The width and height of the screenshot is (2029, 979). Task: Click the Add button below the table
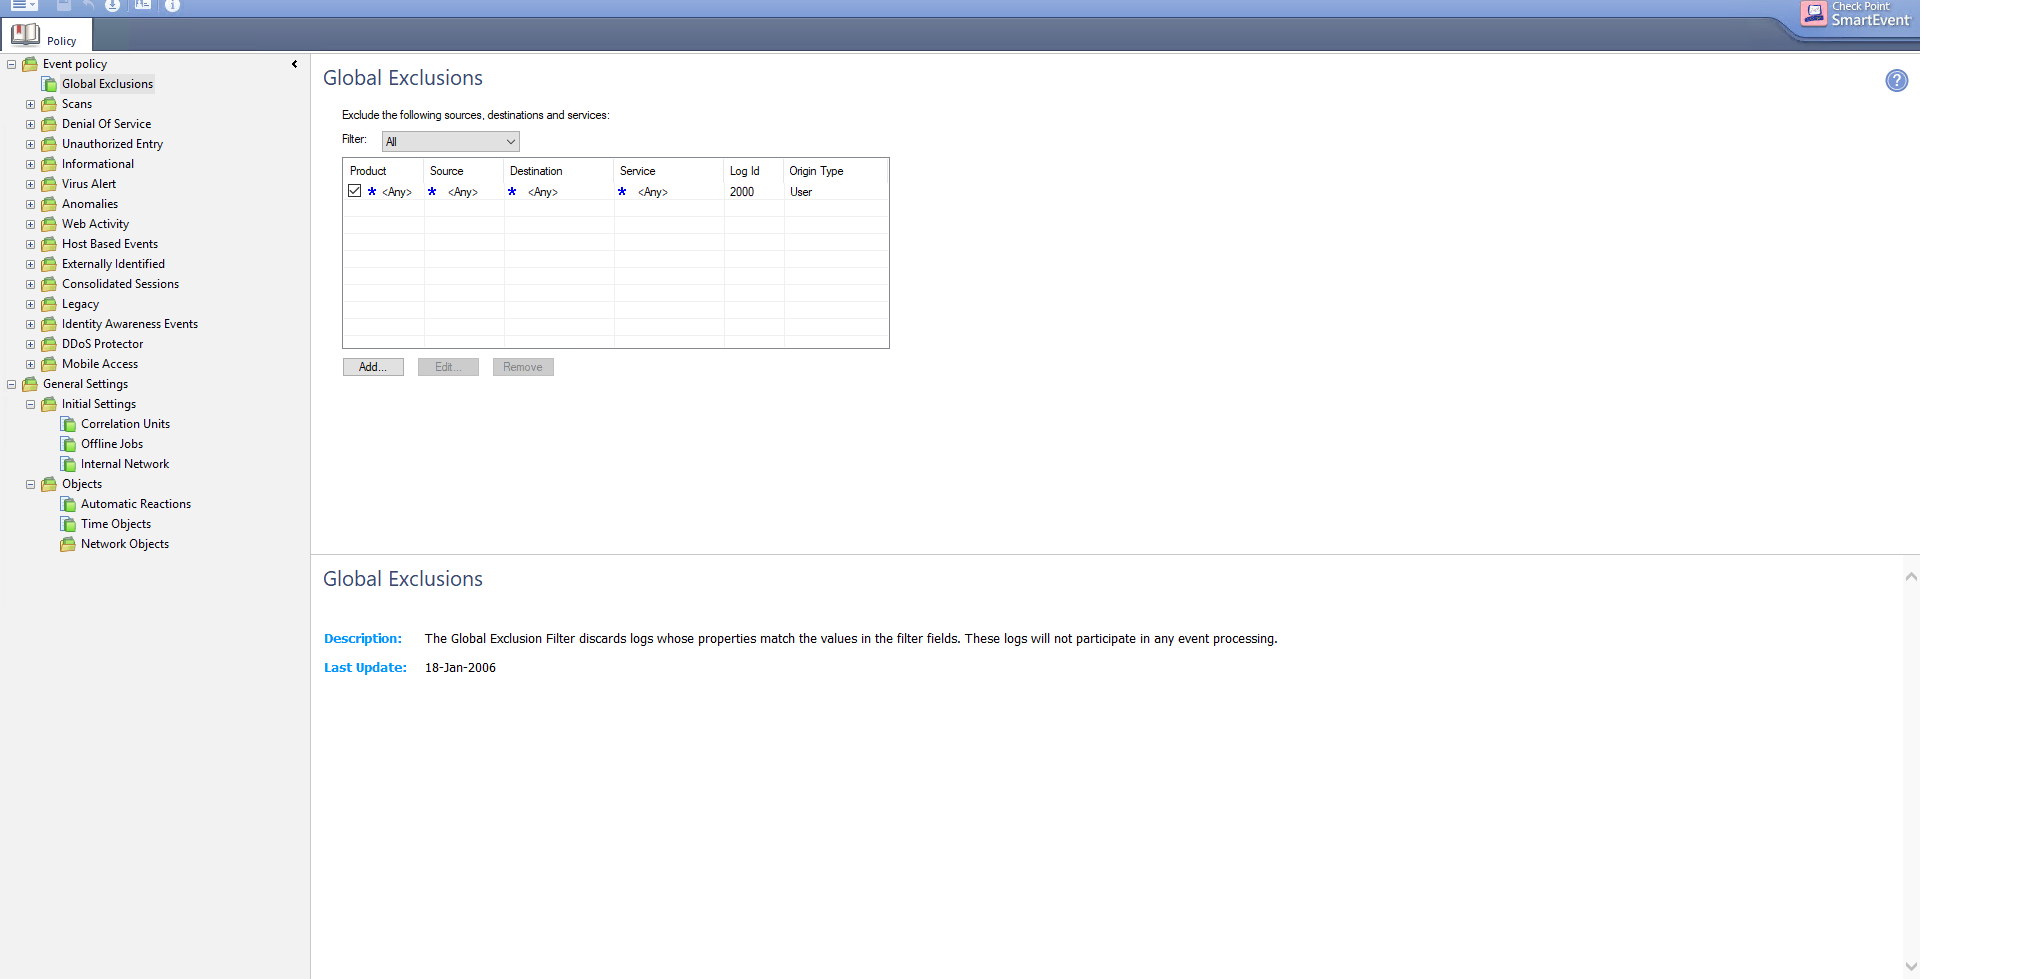pos(372,366)
